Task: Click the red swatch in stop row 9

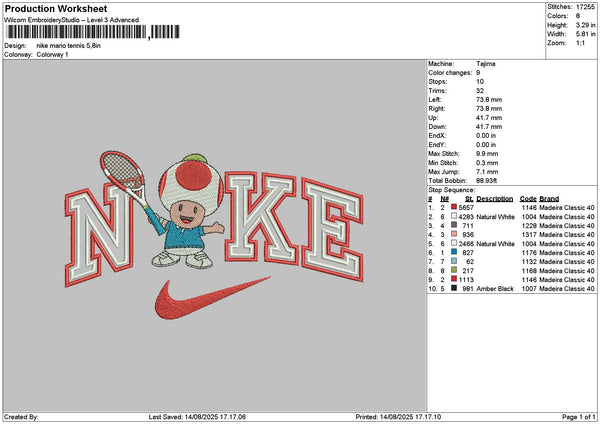Action: click(454, 279)
